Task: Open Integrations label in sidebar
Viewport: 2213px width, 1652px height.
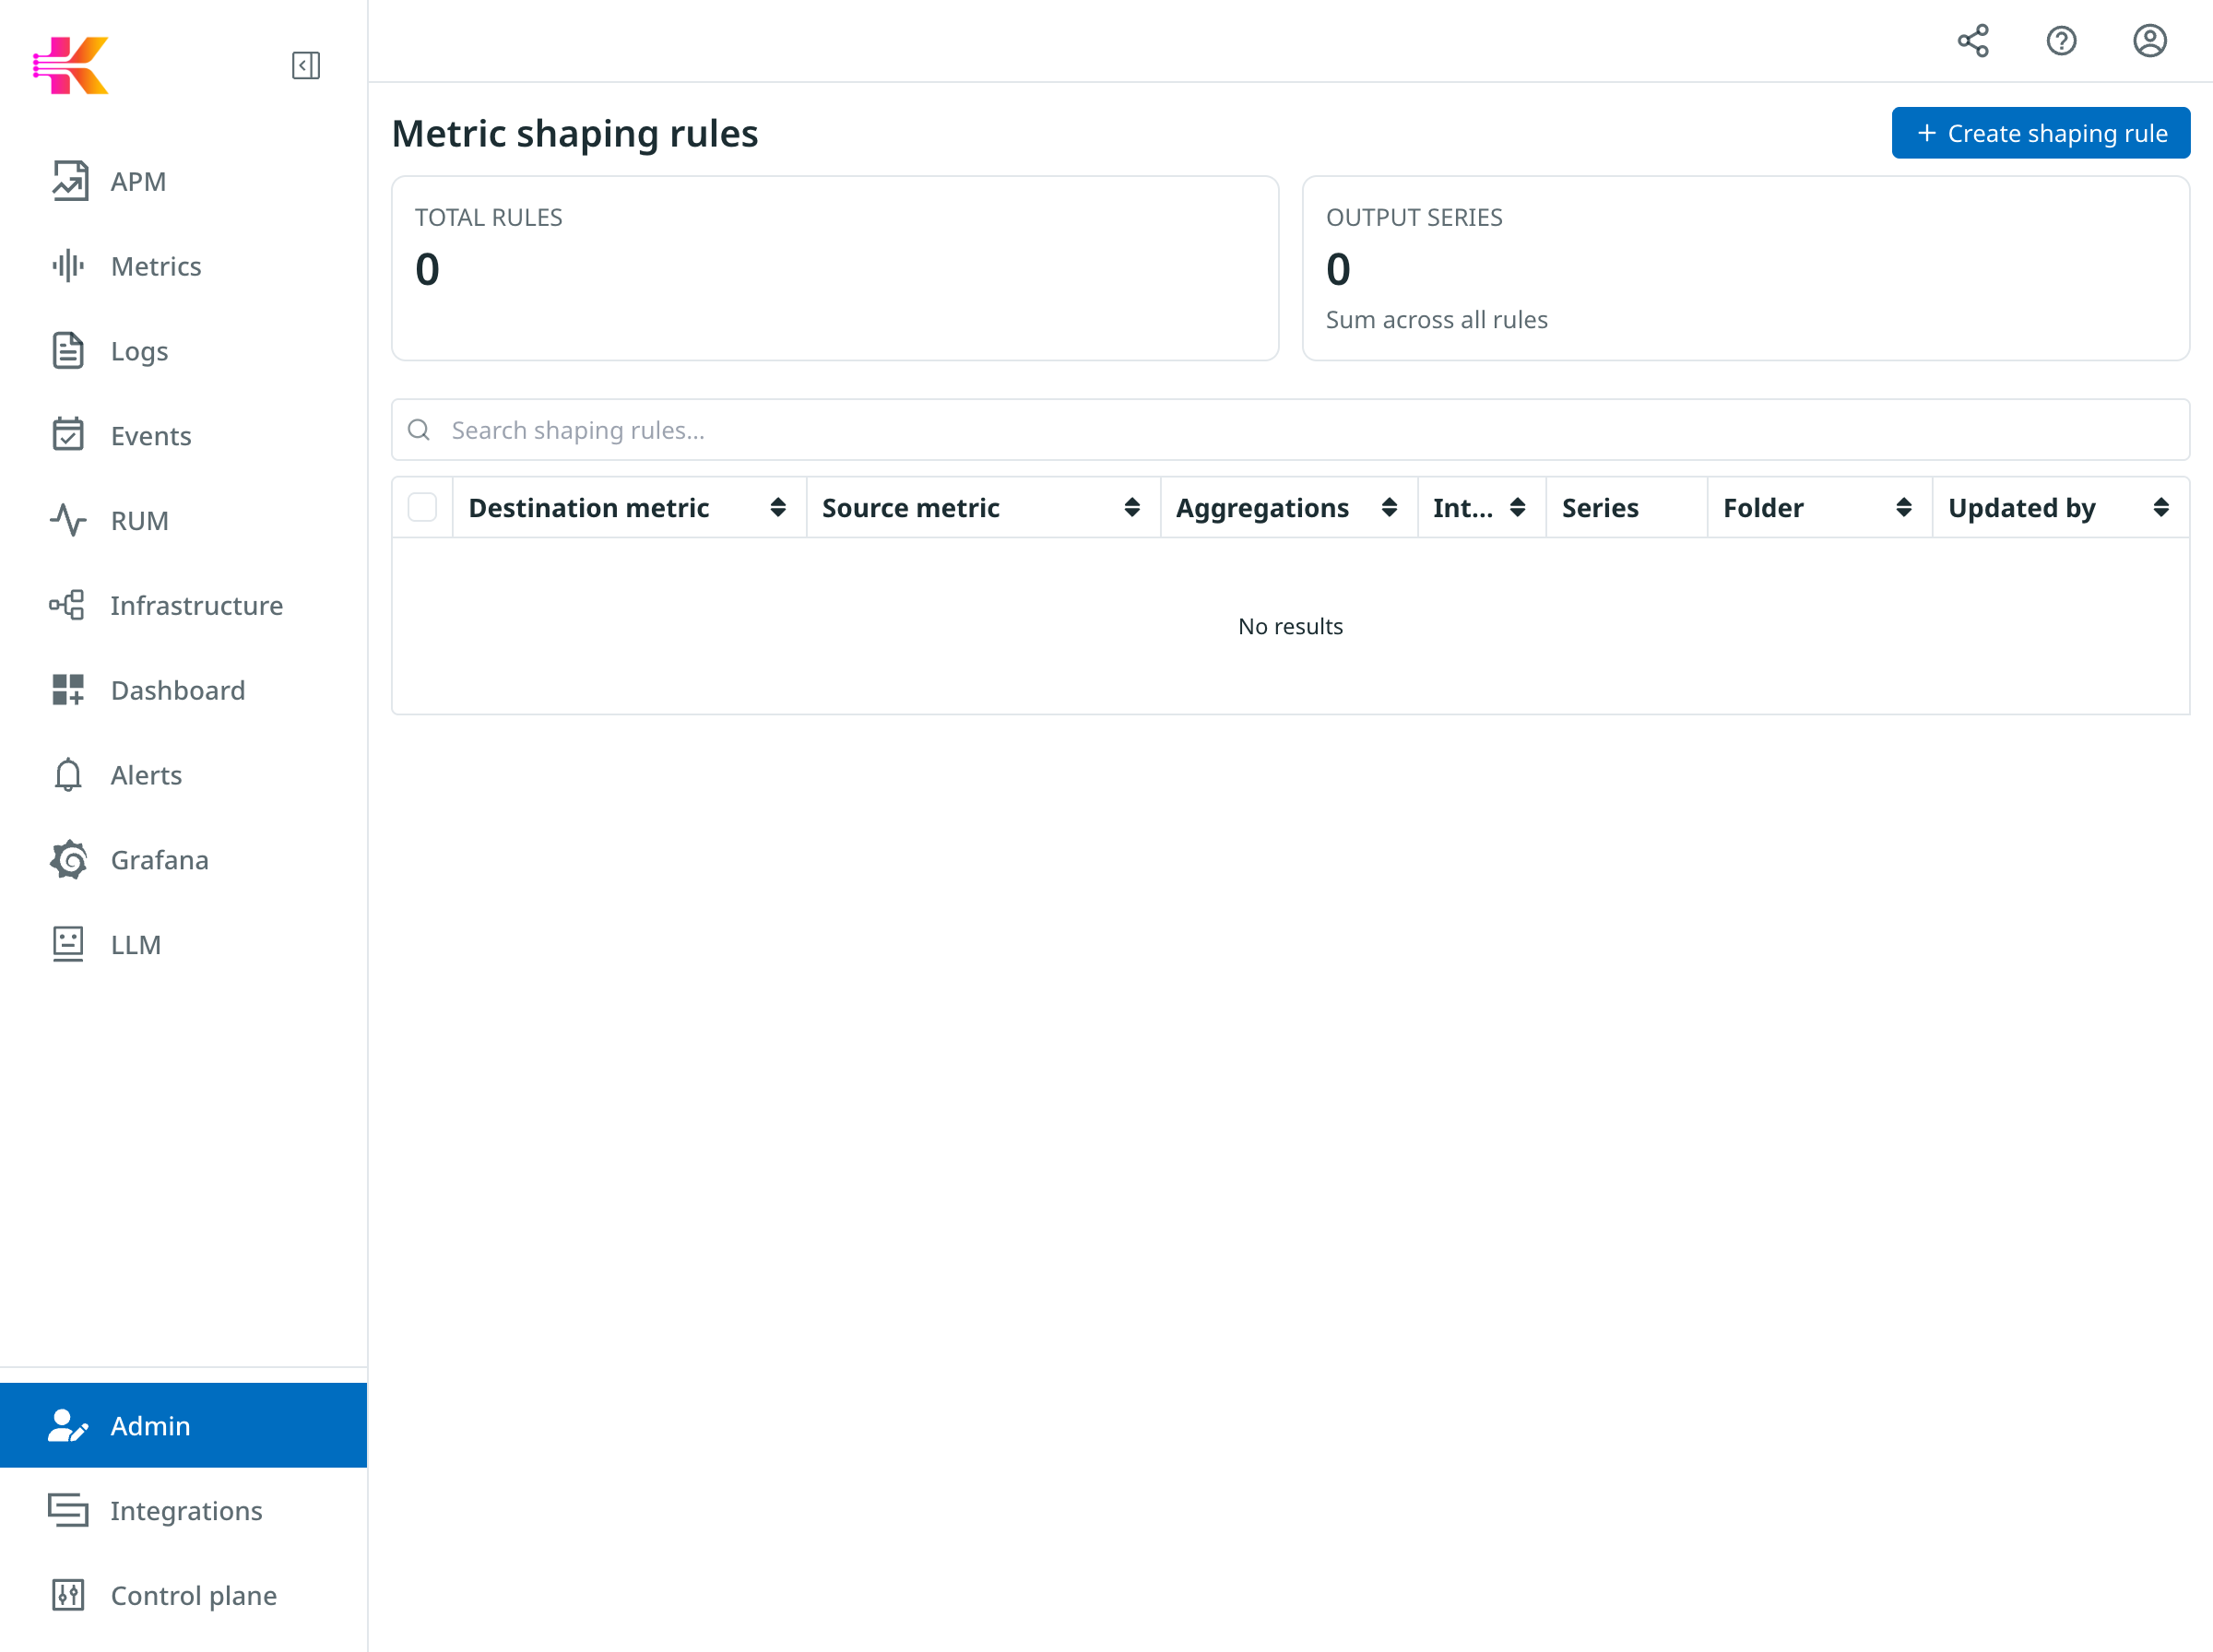Action: [186, 1510]
